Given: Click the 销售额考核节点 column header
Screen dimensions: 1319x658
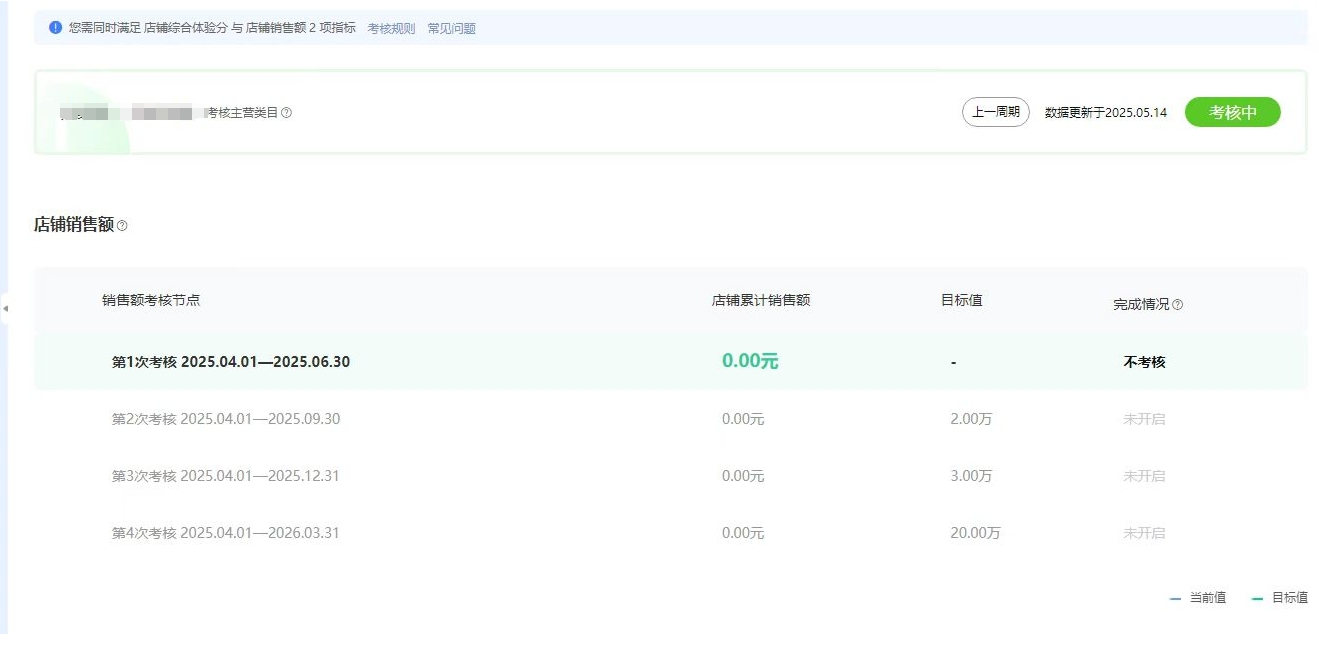Looking at the screenshot, I should click(x=151, y=300).
